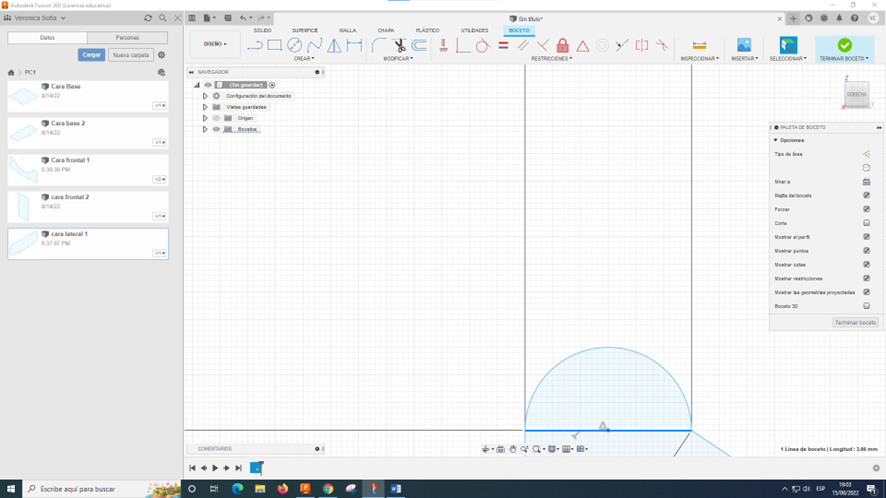Search in the data panel

click(x=163, y=18)
